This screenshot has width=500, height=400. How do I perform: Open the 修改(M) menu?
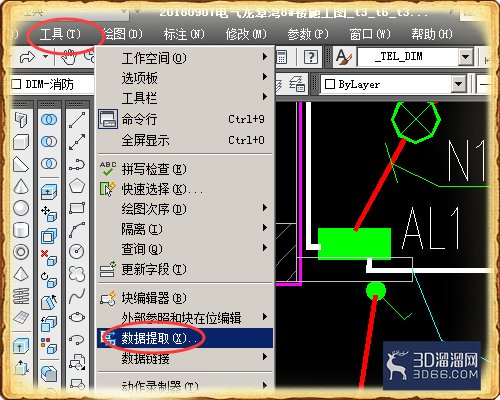246,34
